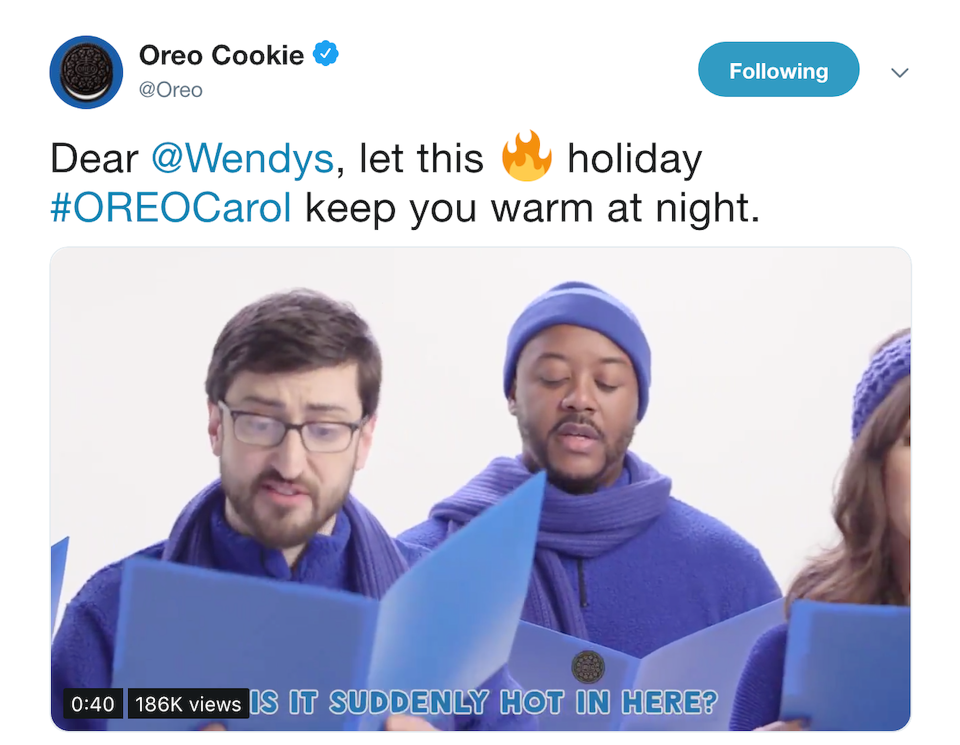Open the #OREOCarol hashtag
Viewport: 960px width, 745px height.
point(171,208)
